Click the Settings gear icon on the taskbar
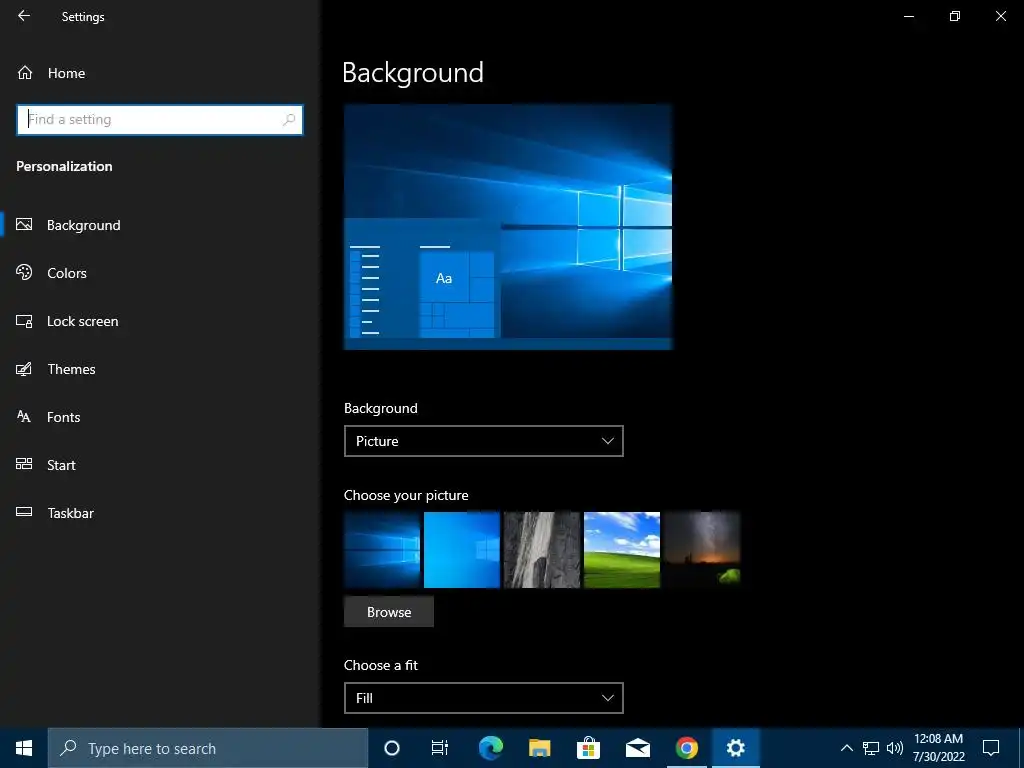The image size is (1024, 768). pyautogui.click(x=735, y=748)
